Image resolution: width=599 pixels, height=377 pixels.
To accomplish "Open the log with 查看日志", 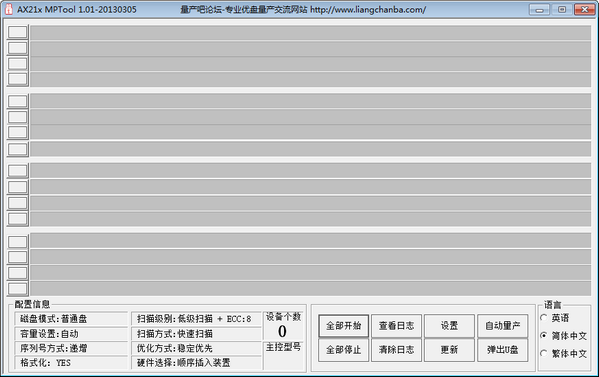I will (397, 326).
